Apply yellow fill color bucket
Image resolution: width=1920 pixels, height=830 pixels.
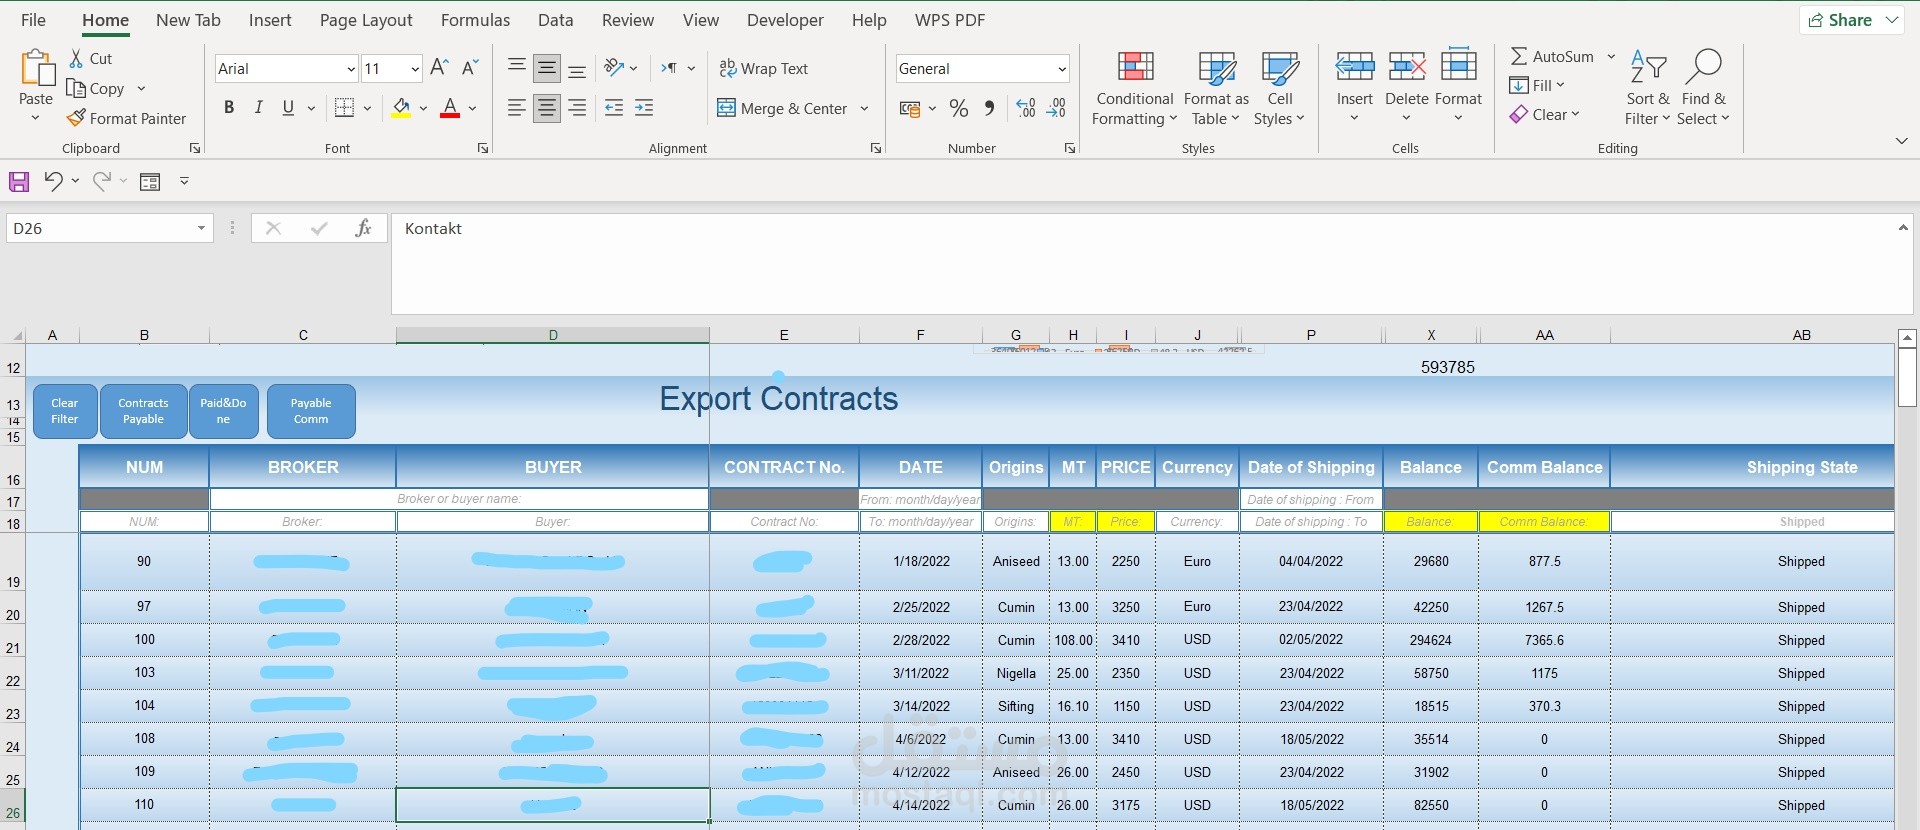tap(401, 108)
